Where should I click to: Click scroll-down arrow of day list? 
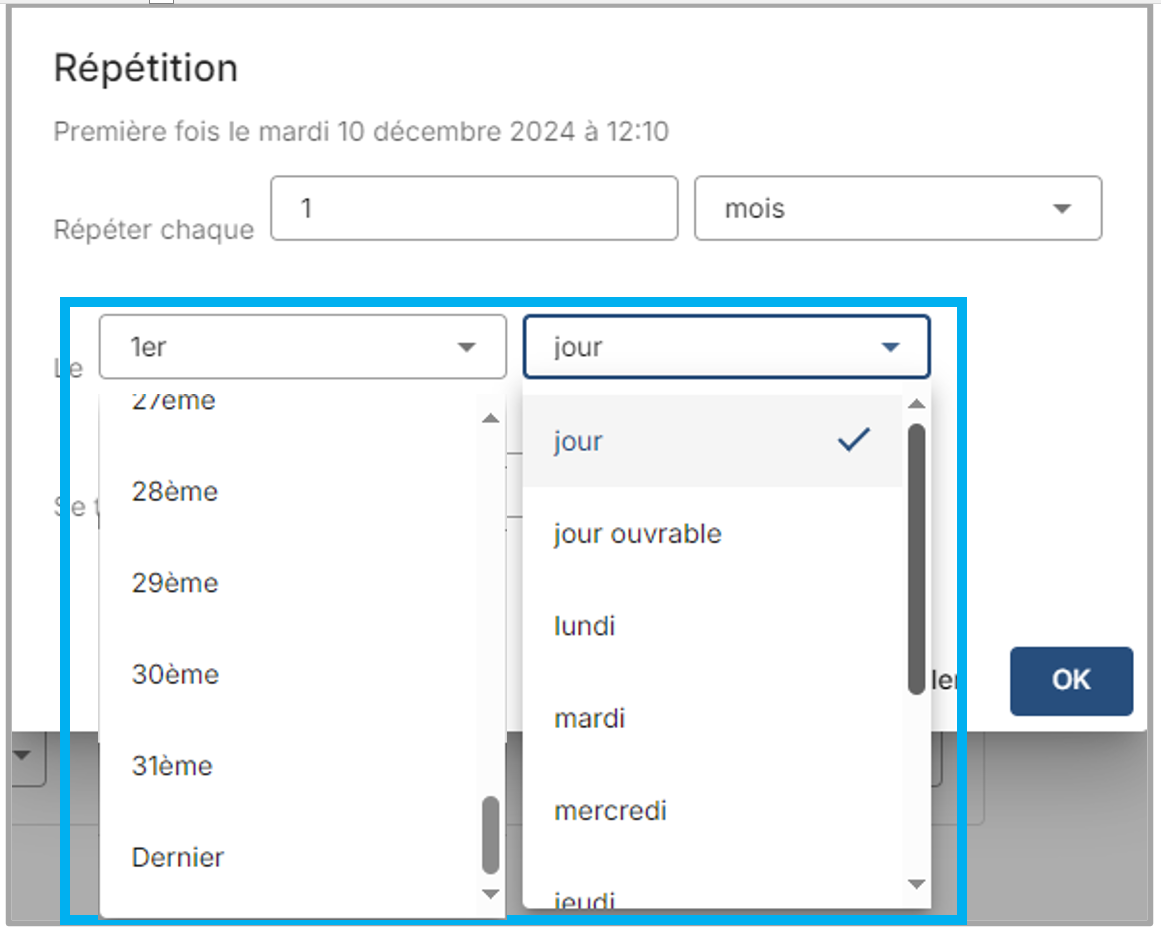tap(916, 883)
